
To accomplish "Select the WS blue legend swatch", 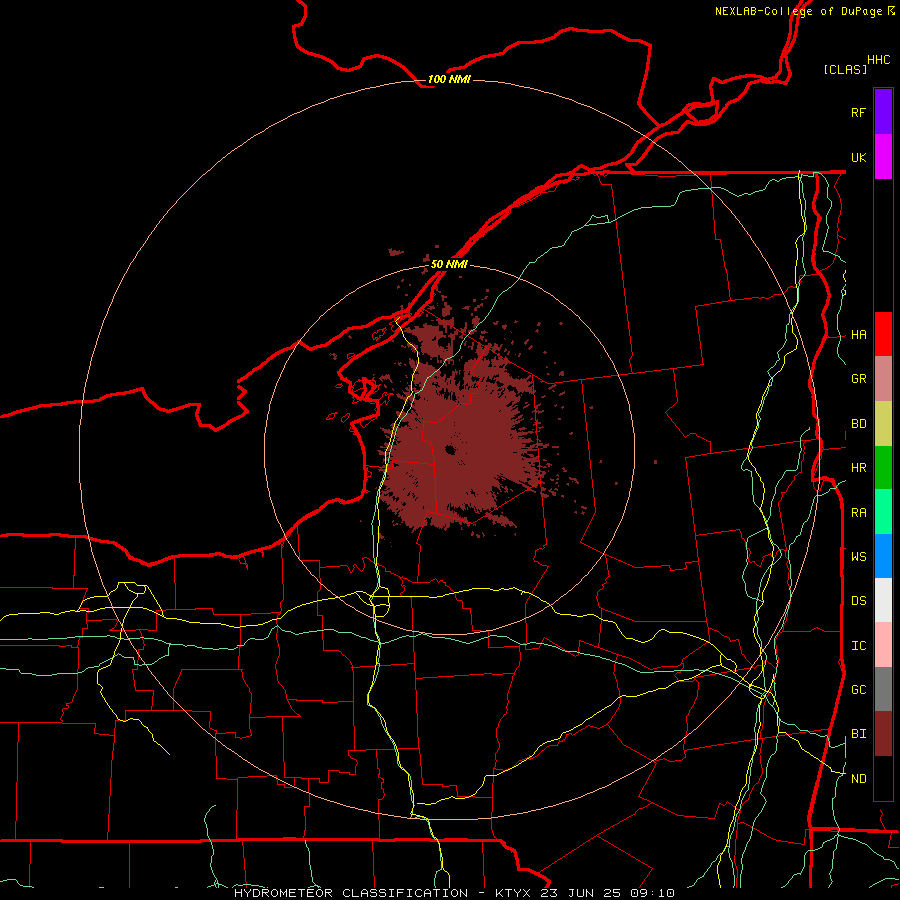I will 883,556.
